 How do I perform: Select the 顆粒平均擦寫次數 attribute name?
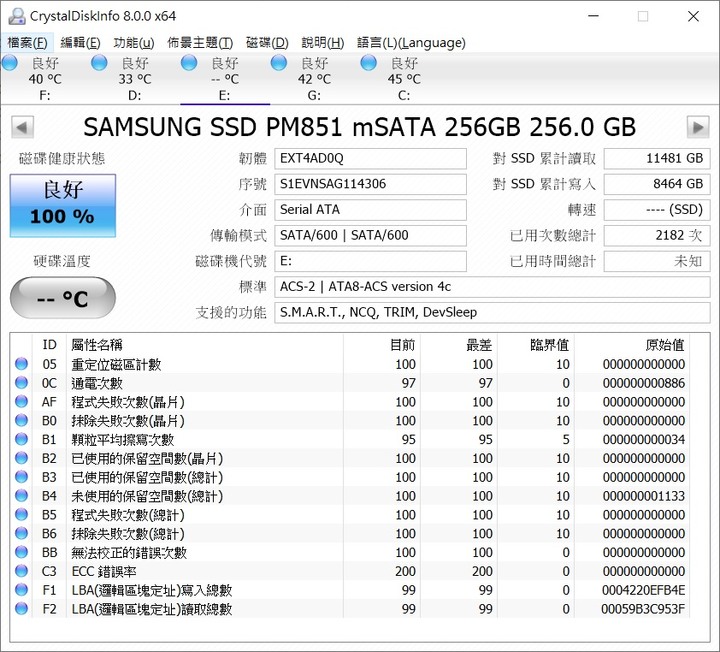coord(123,439)
